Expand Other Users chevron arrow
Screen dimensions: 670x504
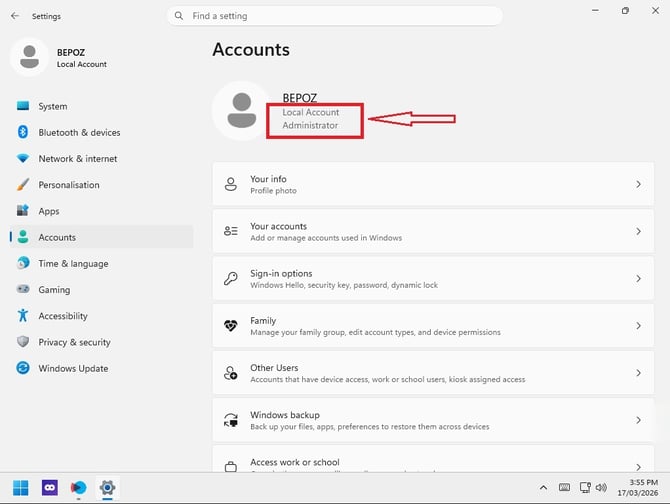tap(638, 373)
